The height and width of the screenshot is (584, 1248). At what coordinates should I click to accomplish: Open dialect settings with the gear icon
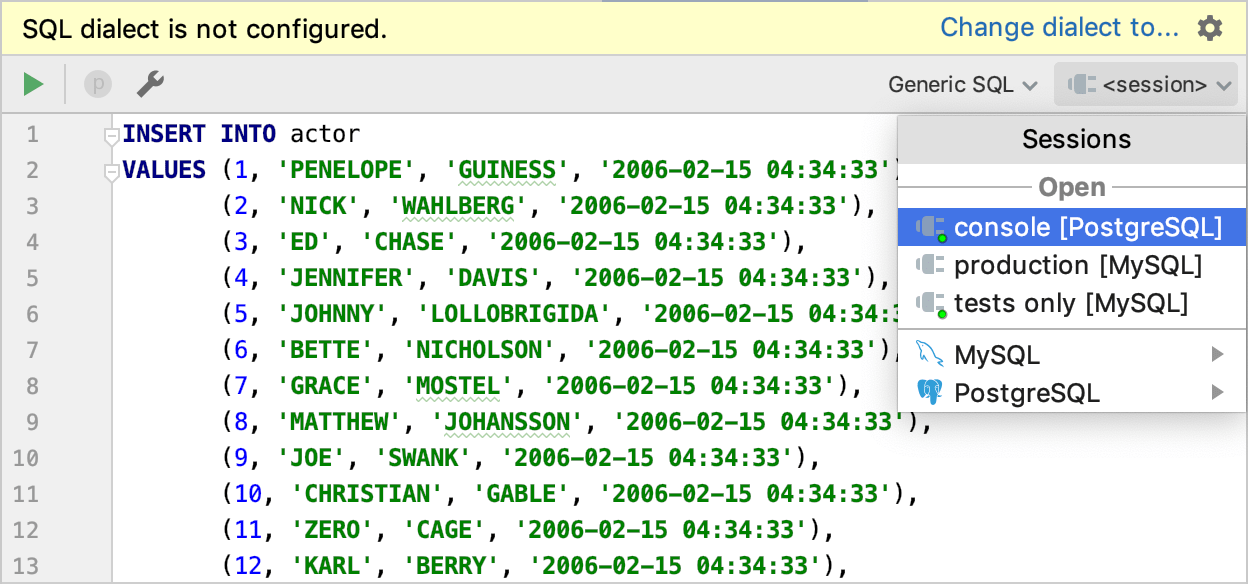[1210, 28]
